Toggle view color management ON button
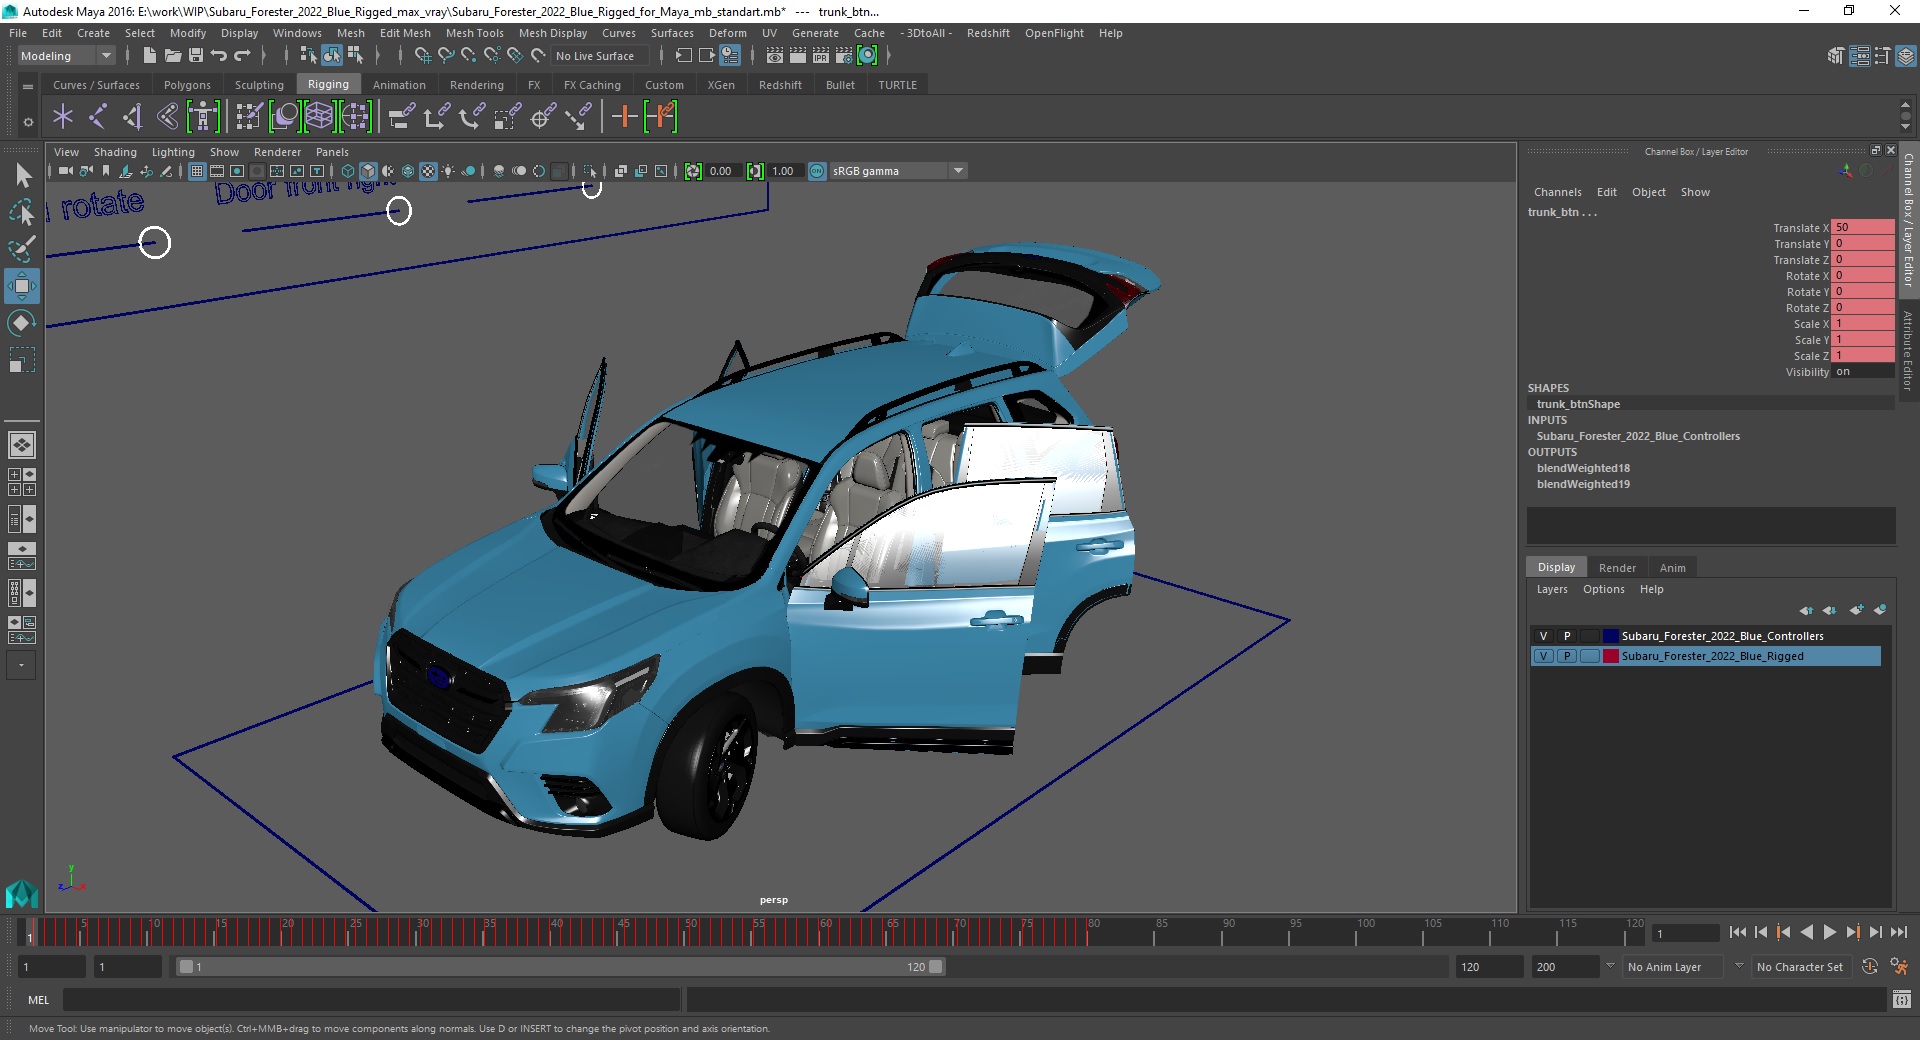 click(817, 171)
